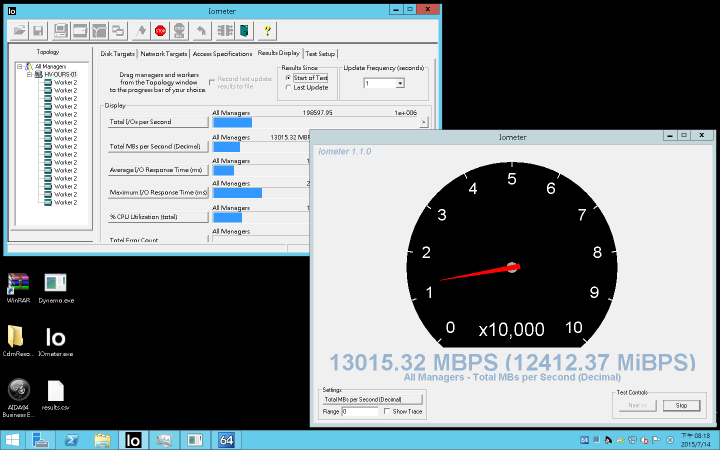Switch to Test Setup tab
The image size is (720, 450).
[x=320, y=54]
